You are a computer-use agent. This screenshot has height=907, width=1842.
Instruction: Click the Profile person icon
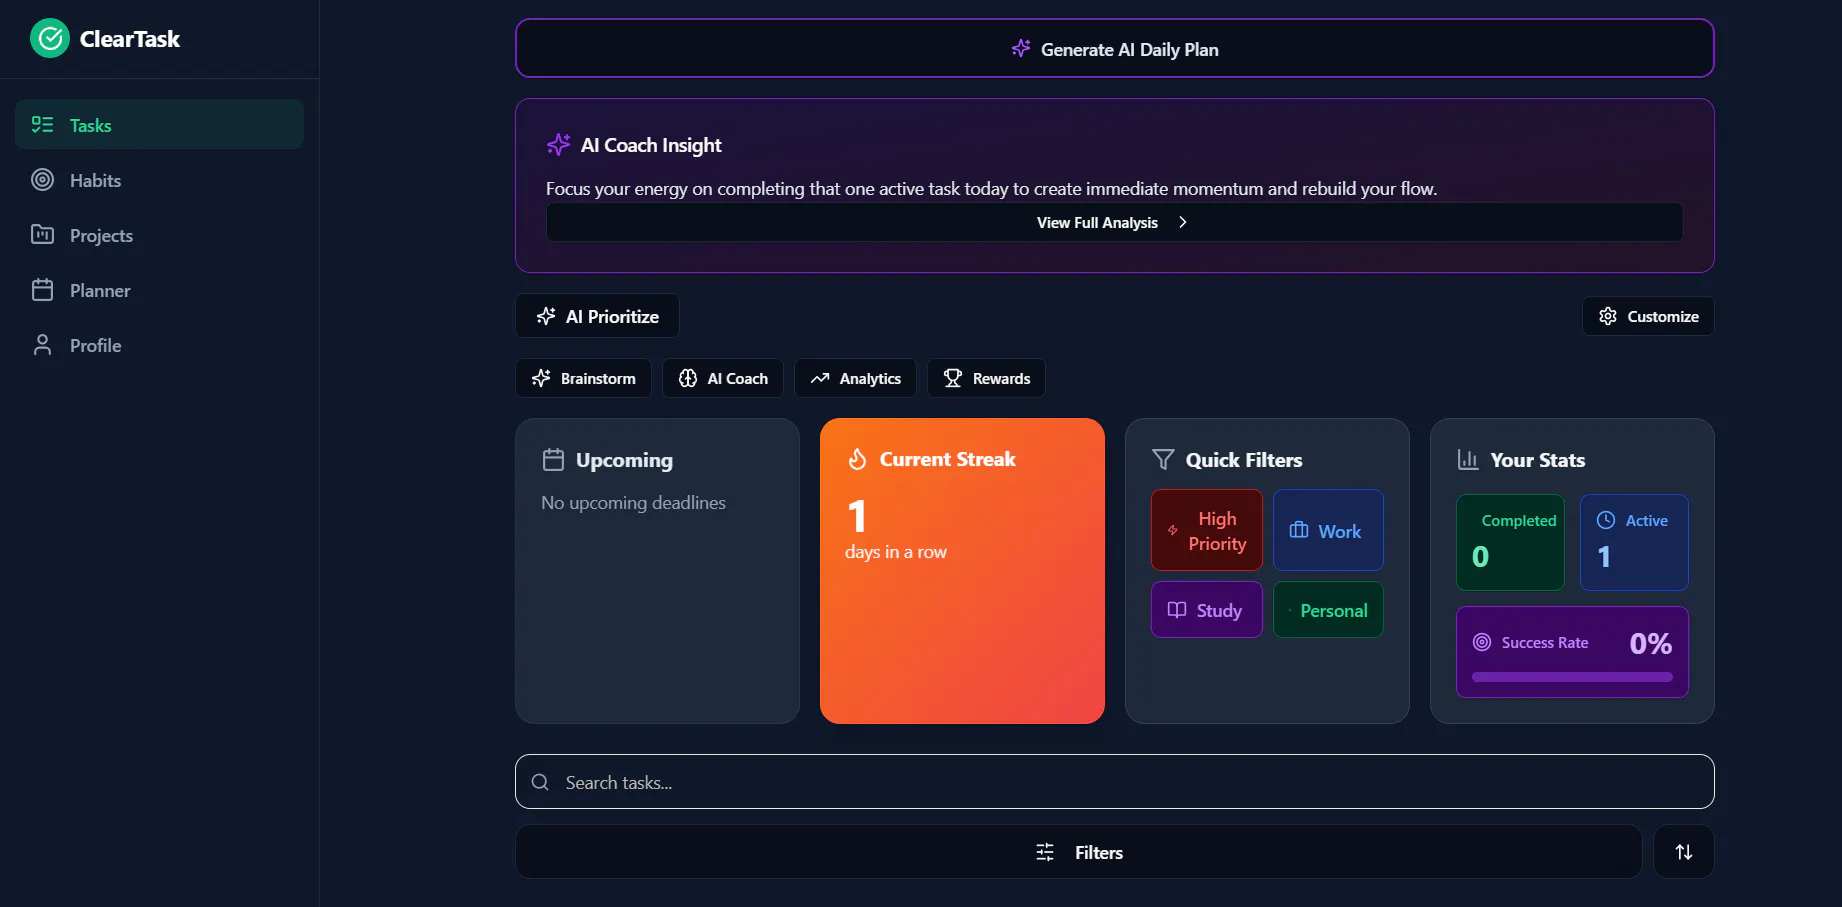(42, 345)
